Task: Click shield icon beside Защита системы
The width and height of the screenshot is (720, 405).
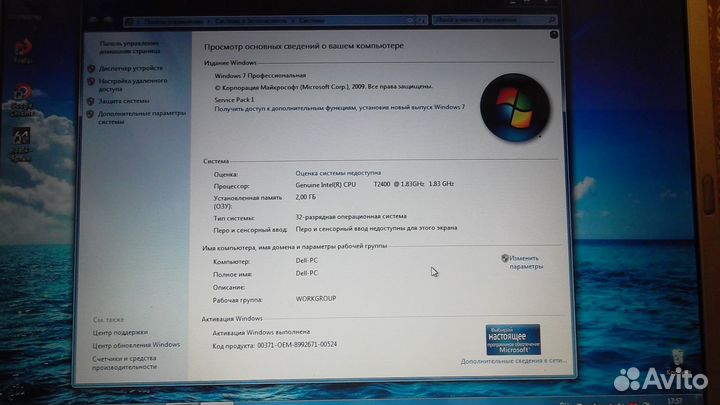Action: [x=91, y=101]
